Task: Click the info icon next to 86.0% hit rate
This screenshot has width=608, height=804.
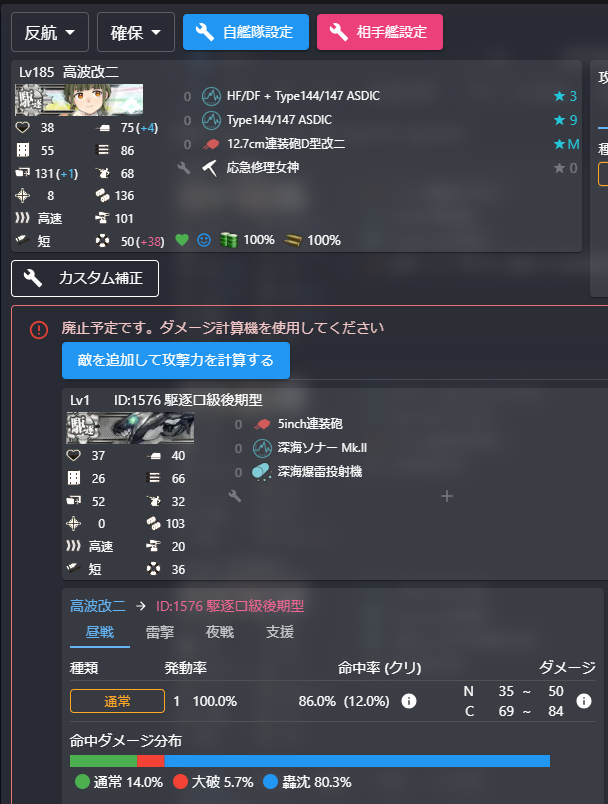Action: coord(409,701)
